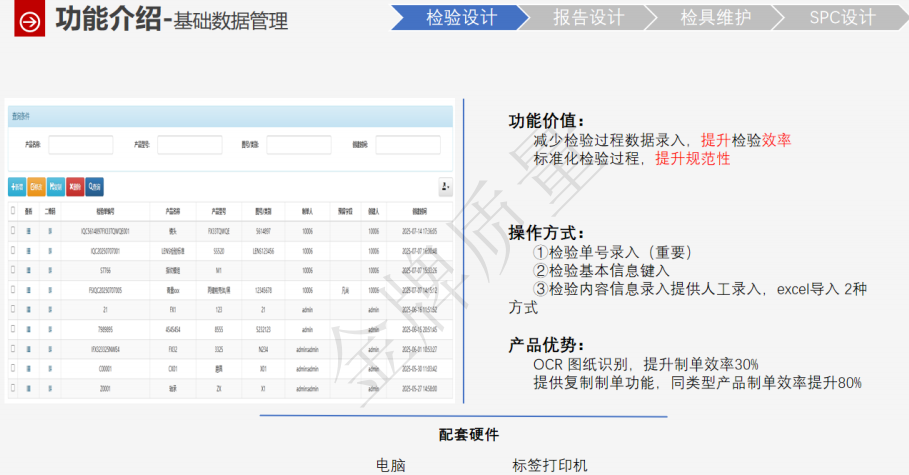
Task: Click the dark-blue search (查询) toolbar button
Action: click(95, 186)
